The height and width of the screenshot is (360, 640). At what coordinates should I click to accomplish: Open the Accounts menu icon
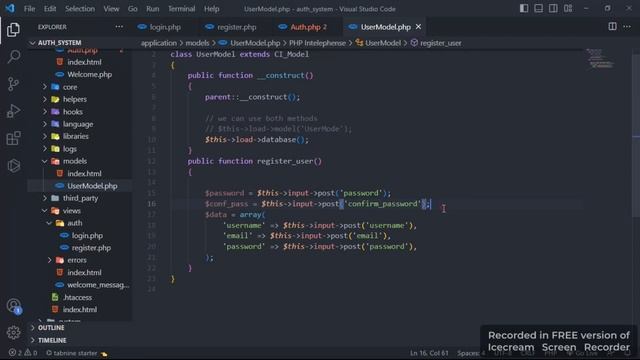click(x=13, y=306)
